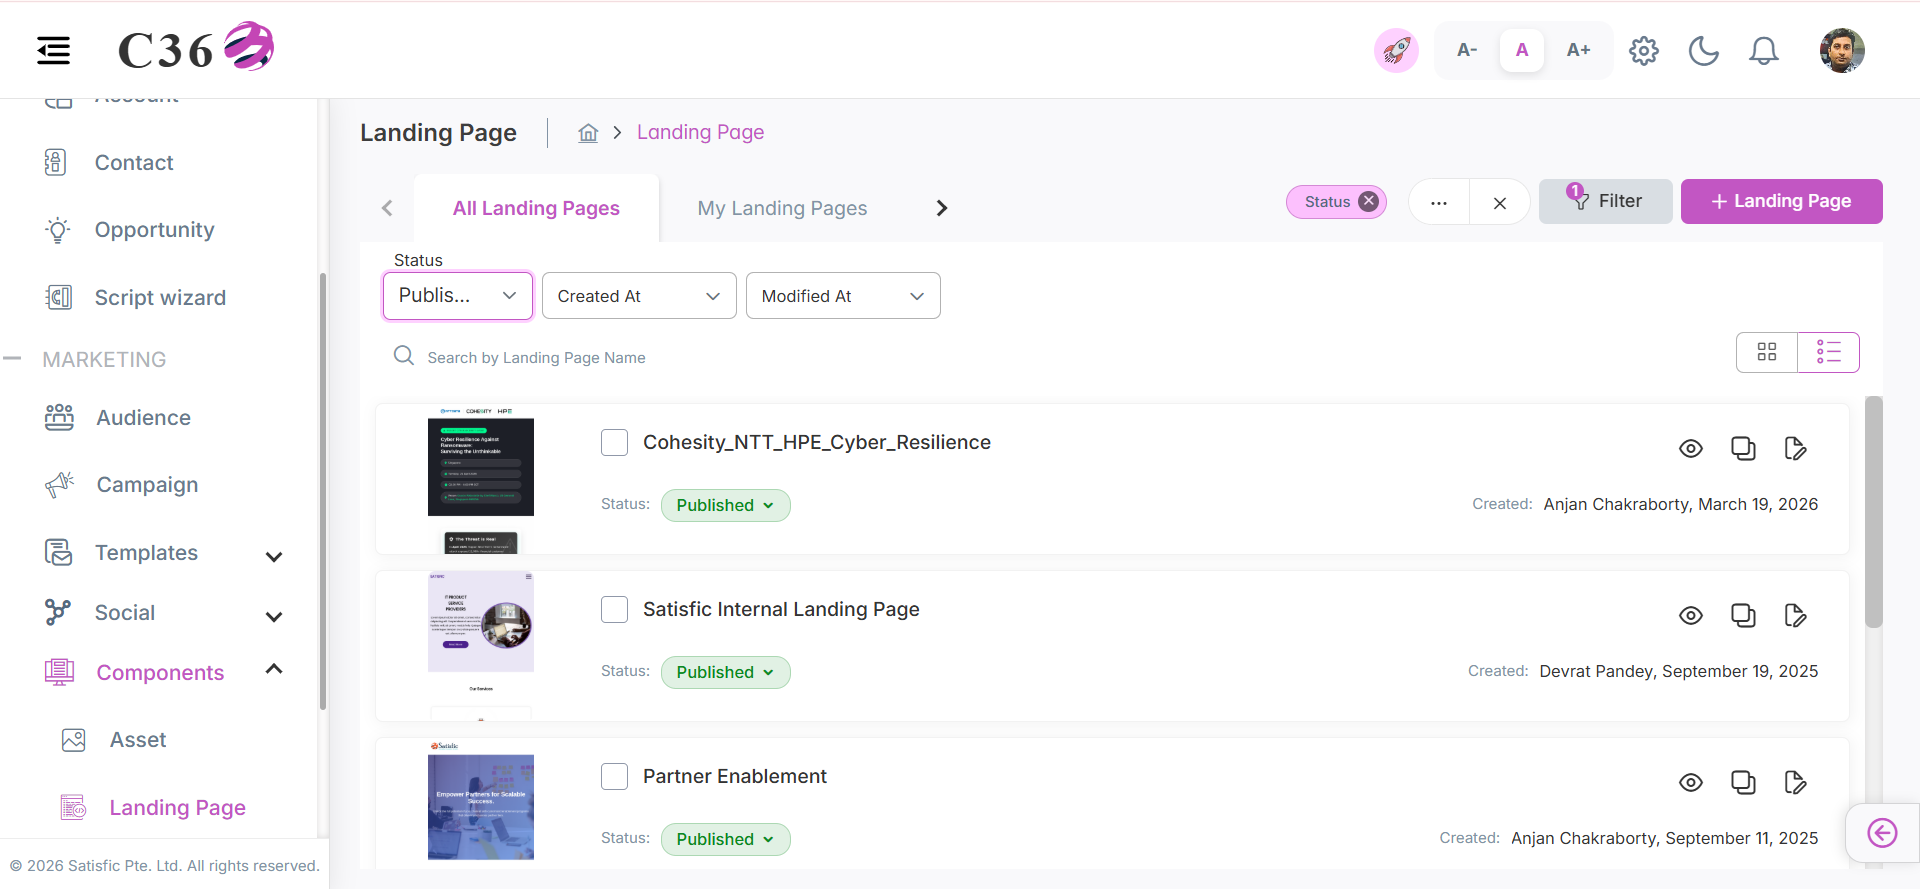
Task: Click the C36 logo
Action: 196,48
